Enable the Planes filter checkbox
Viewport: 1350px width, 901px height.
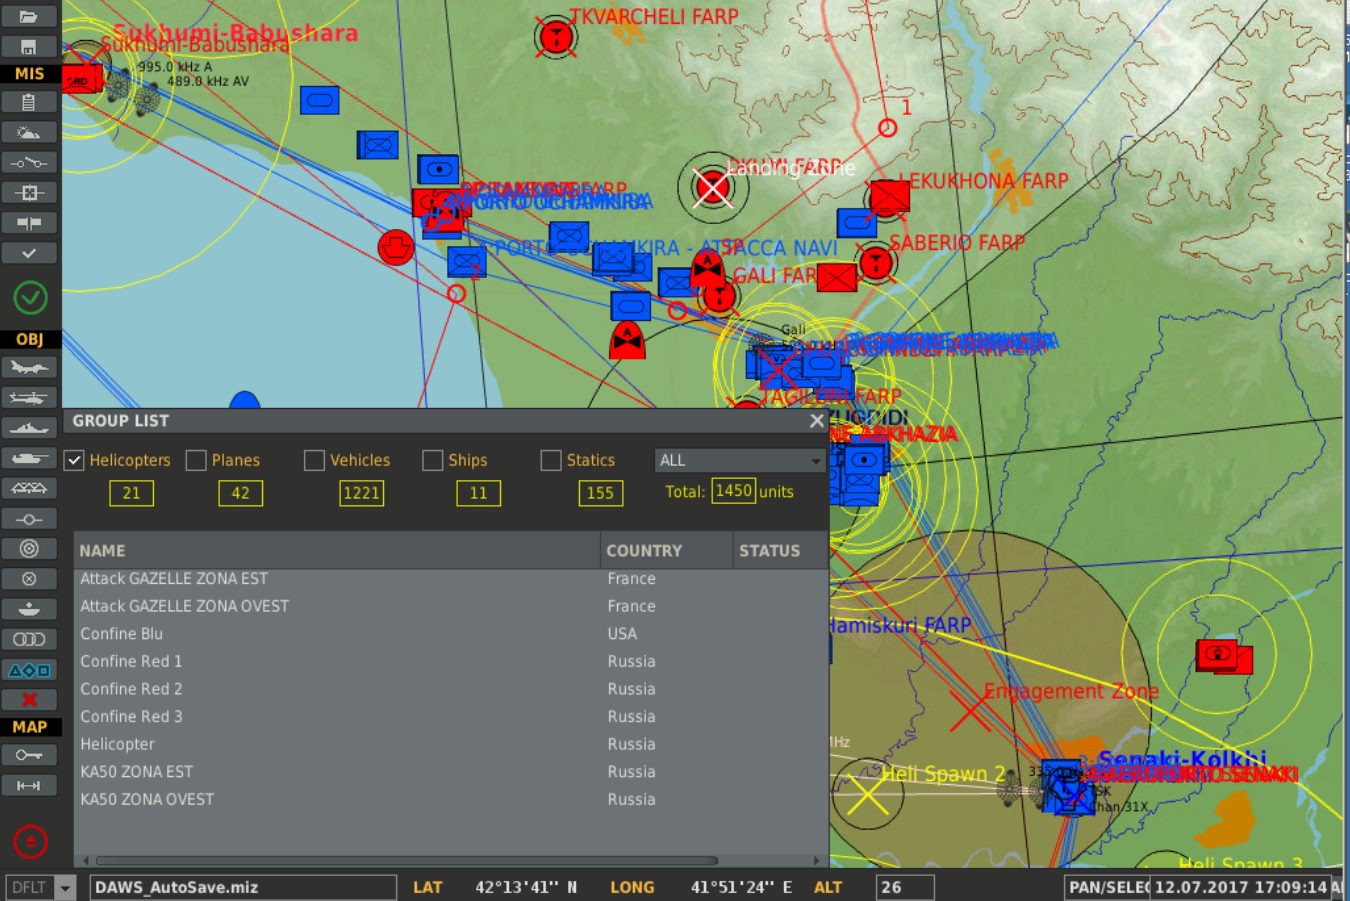pyautogui.click(x=196, y=460)
